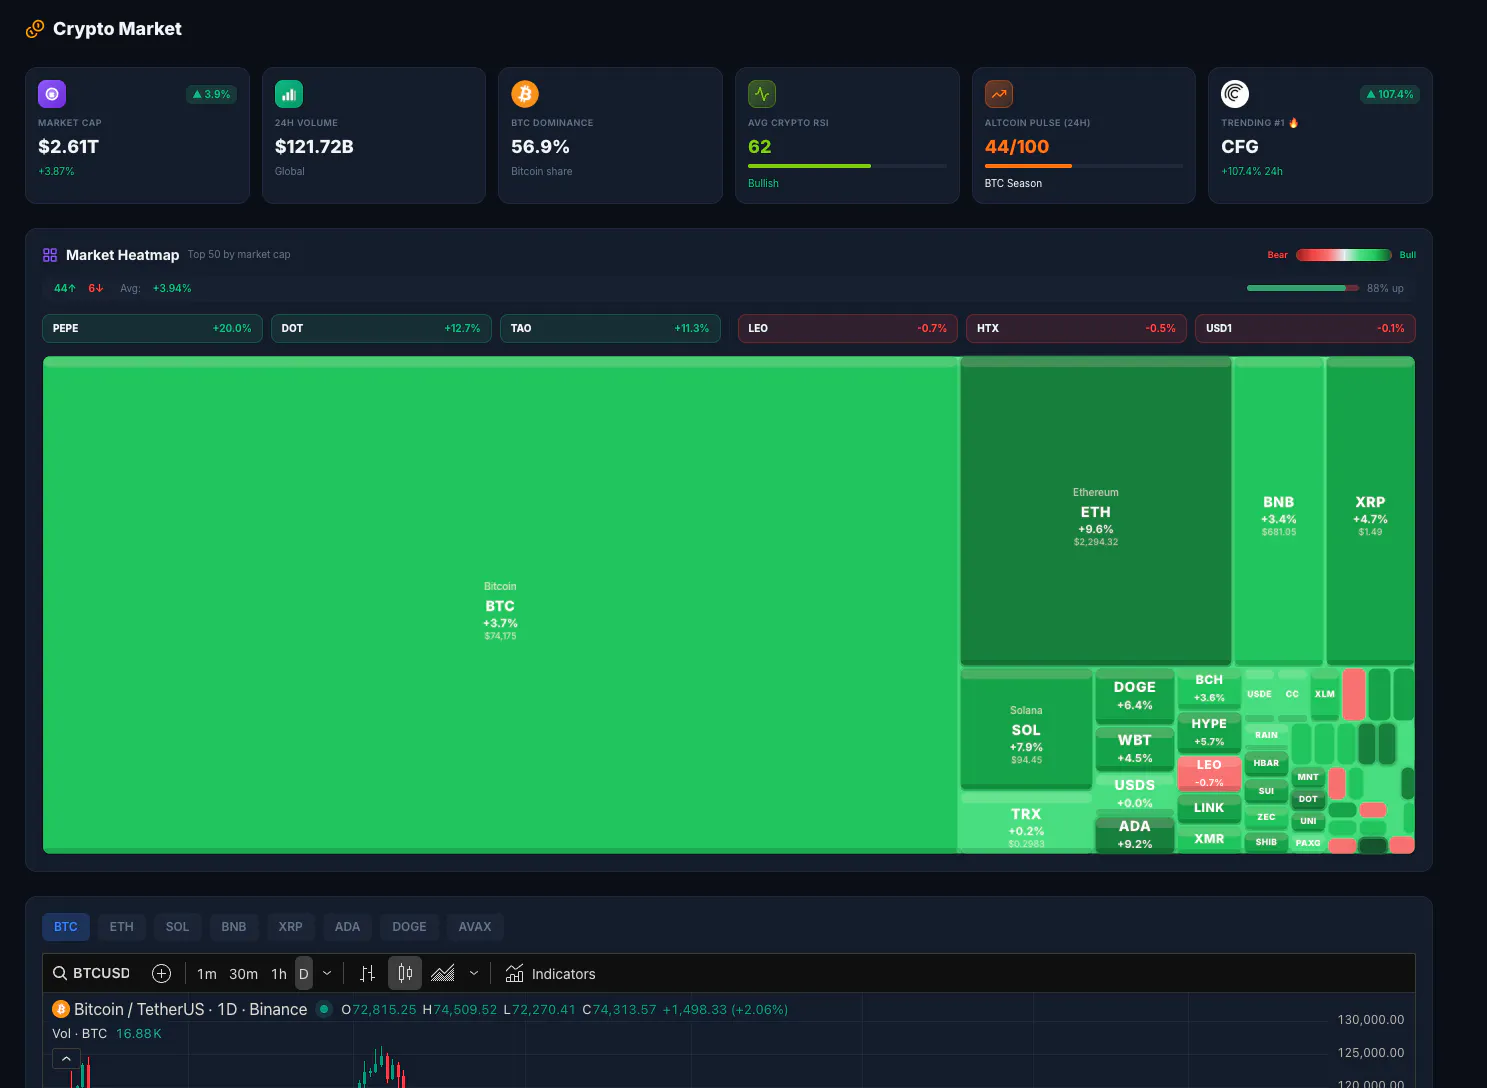
Task: Click the BNB +3.4% heatmap tile
Action: (1279, 511)
